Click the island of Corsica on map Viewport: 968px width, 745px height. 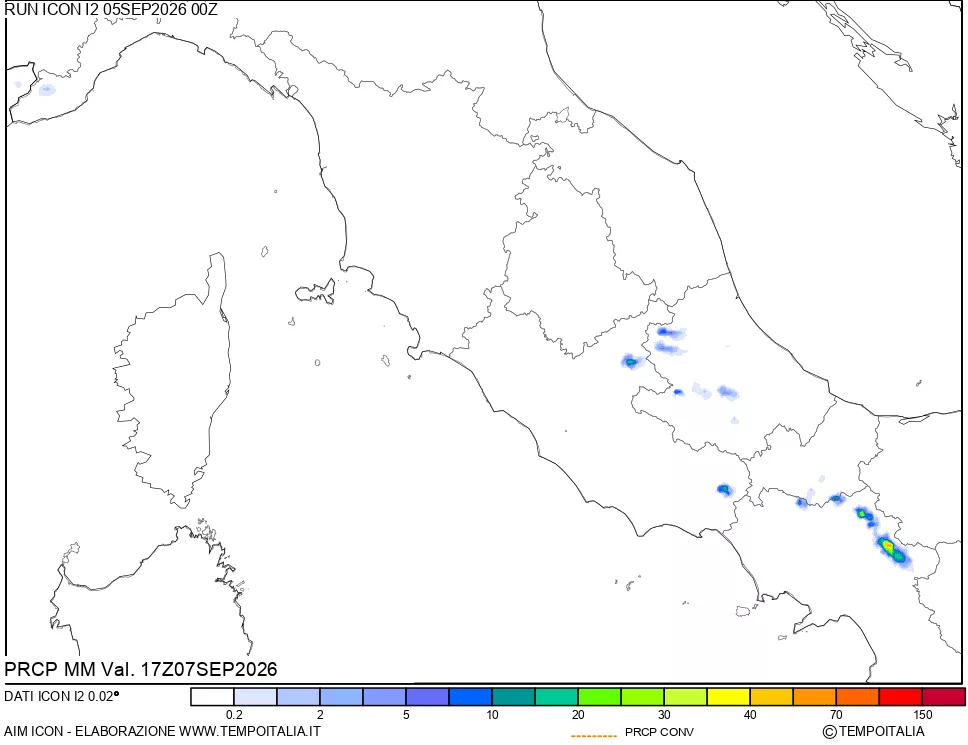coord(174,380)
